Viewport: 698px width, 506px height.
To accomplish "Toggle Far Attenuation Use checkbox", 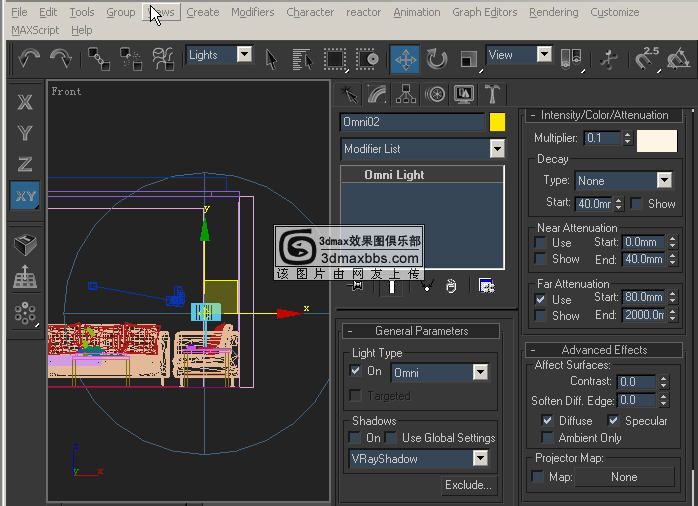I will pos(540,299).
